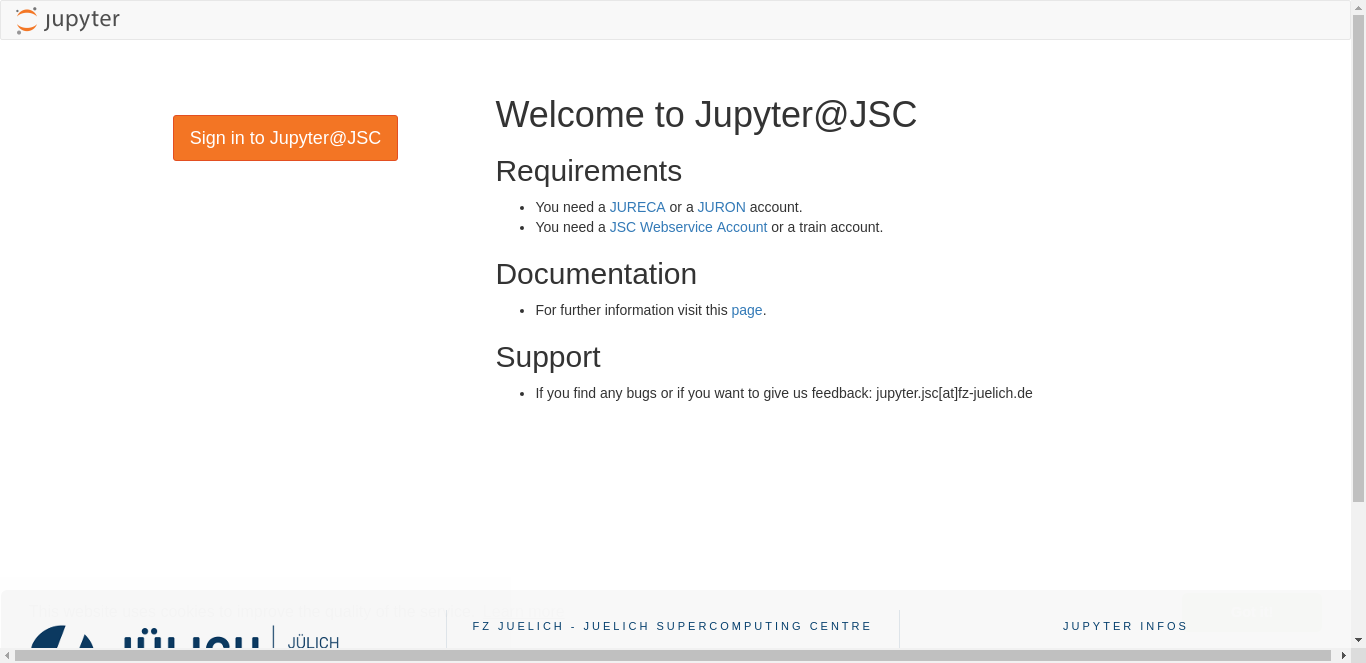Open the documentation page link
Viewport: 1366px width, 663px height.
pyautogui.click(x=746, y=310)
